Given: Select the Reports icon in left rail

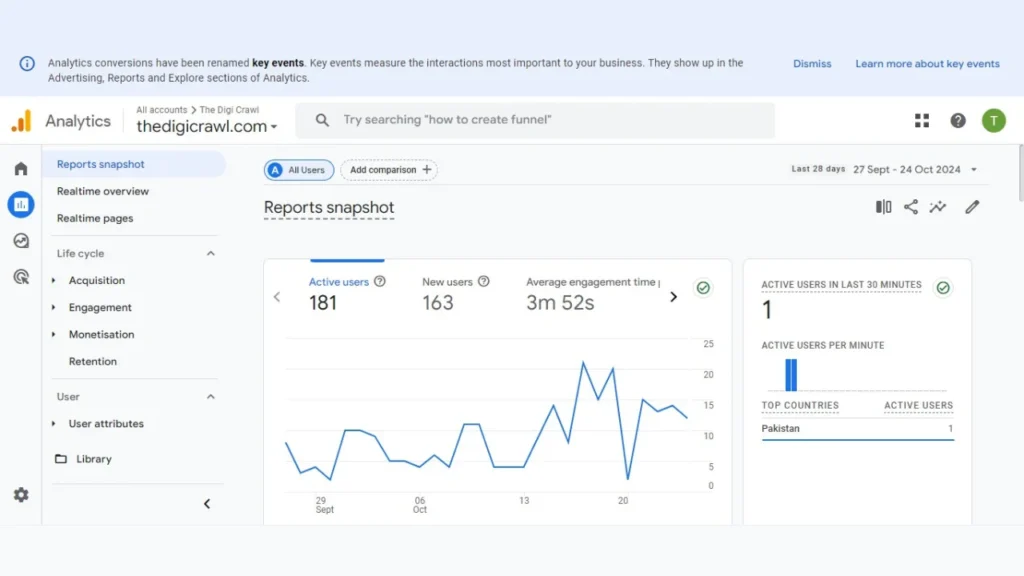Looking at the screenshot, I should (x=21, y=204).
